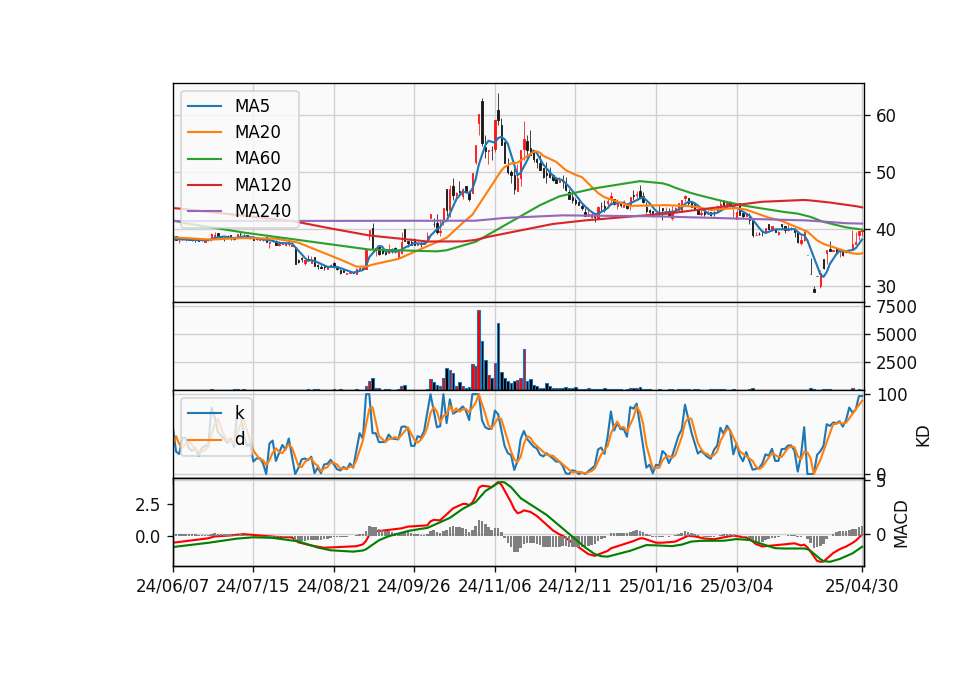Screen dimensions: 960x690
Task: Click the price axis value 30
Action: coord(886,287)
